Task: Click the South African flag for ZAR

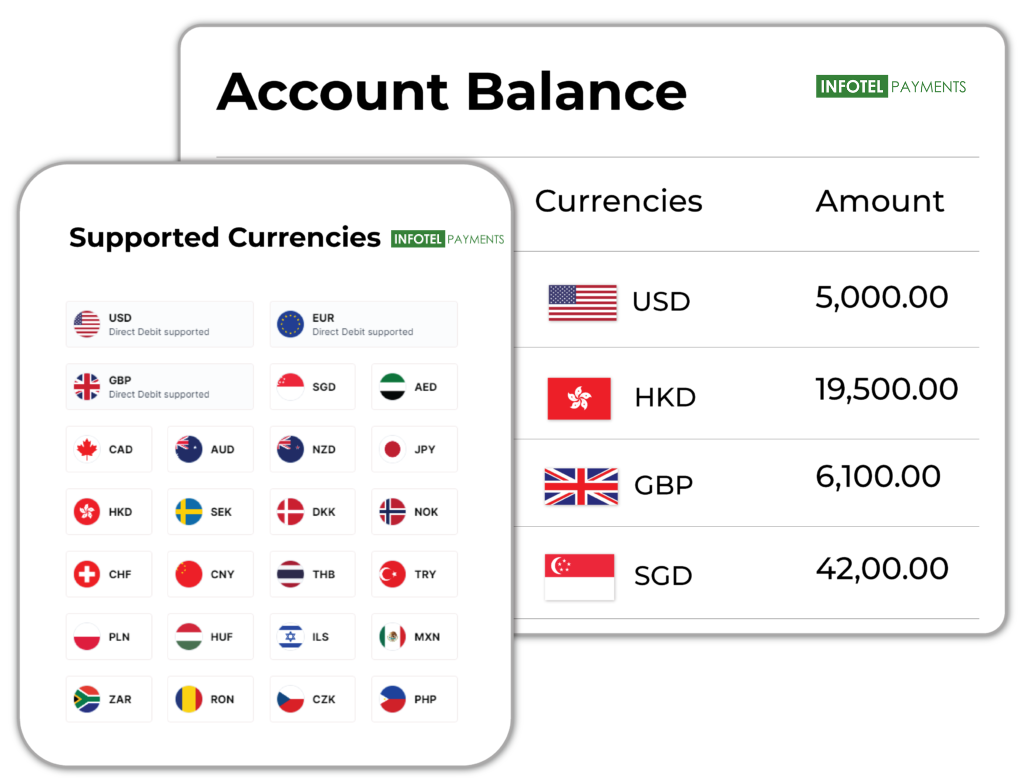Action: coord(87,699)
